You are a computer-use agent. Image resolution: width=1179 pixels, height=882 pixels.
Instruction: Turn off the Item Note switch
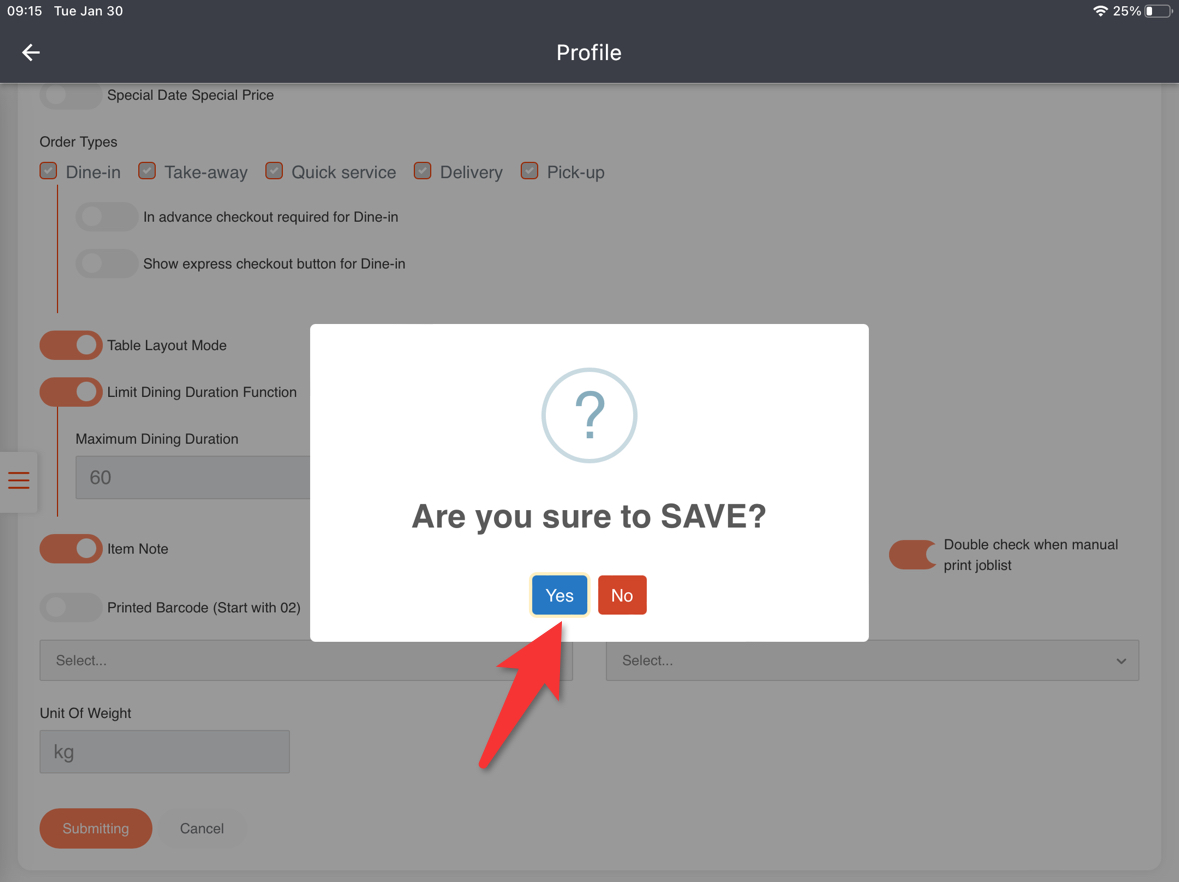(x=71, y=549)
